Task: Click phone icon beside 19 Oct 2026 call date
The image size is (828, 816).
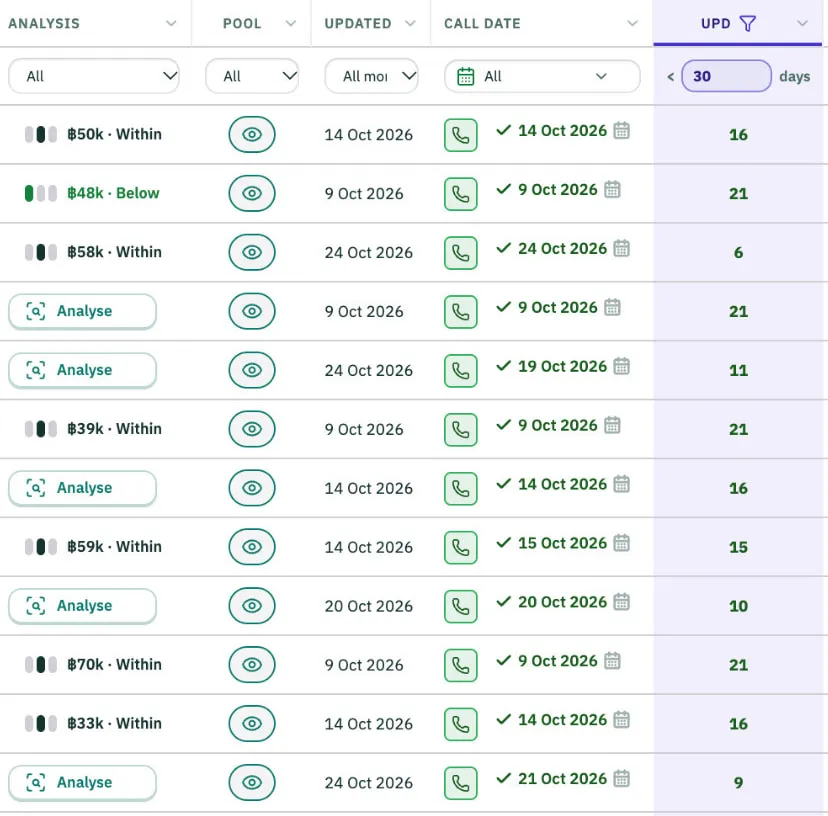Action: [x=460, y=371]
